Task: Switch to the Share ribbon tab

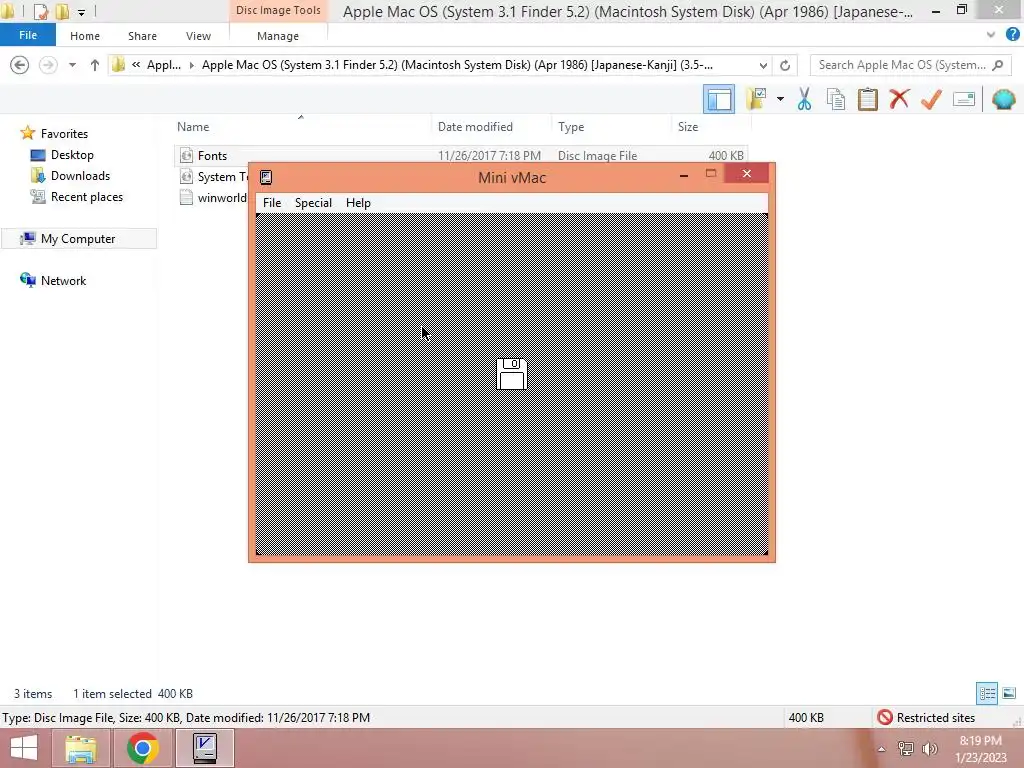Action: coord(142,36)
